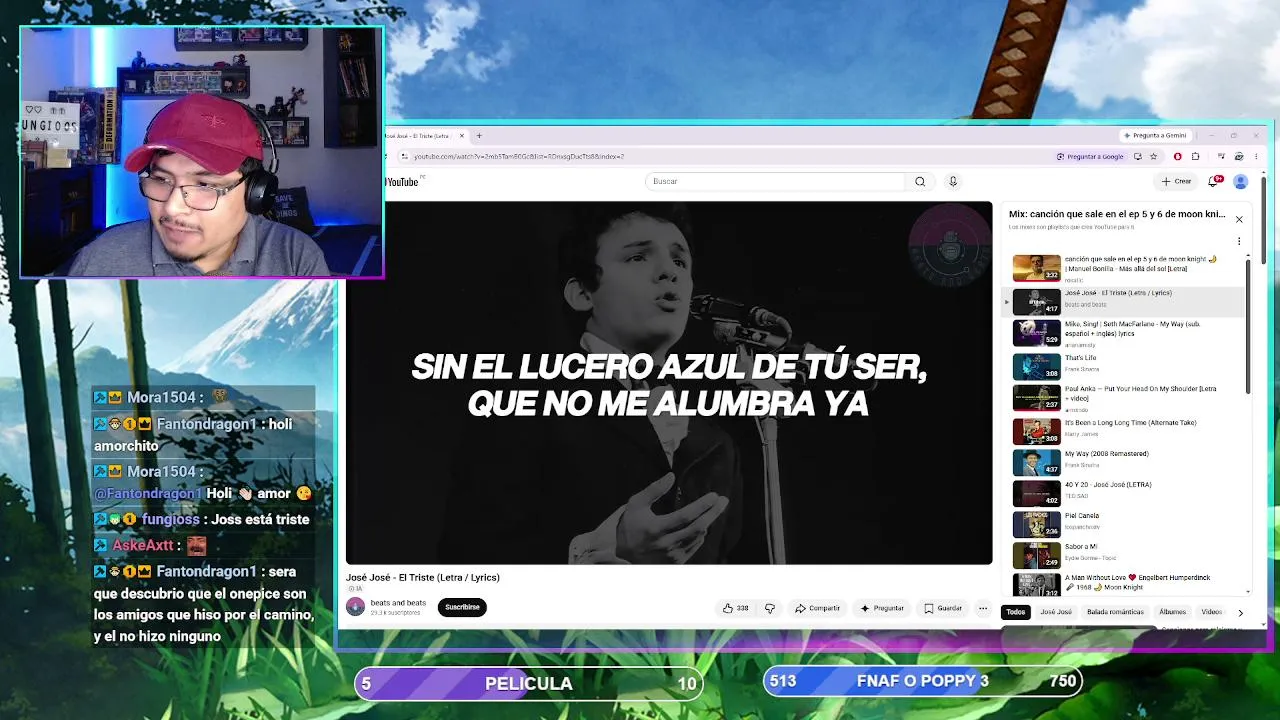The width and height of the screenshot is (1280, 720).
Task: Open 'That's Life' title in Mix list
Action: [x=1081, y=358]
